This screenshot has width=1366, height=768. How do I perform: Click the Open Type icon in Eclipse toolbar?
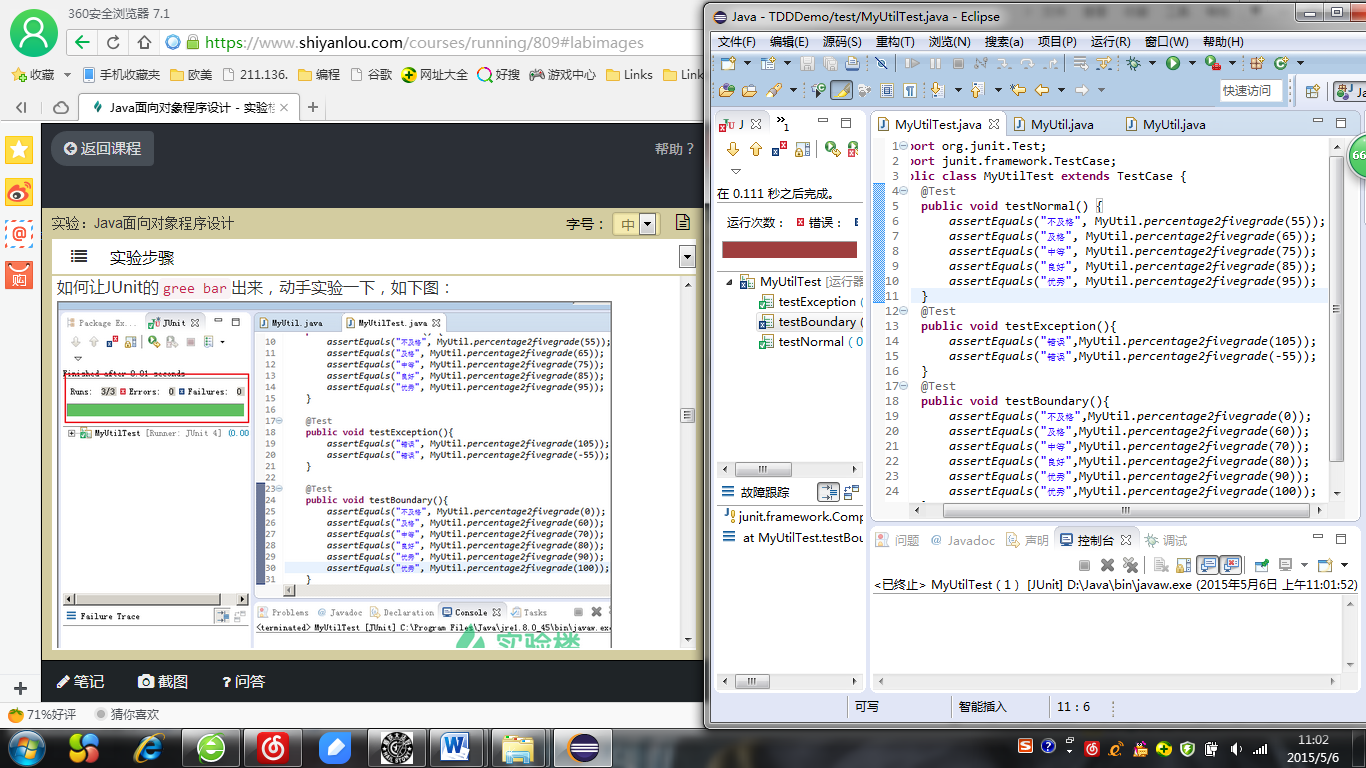[726, 90]
